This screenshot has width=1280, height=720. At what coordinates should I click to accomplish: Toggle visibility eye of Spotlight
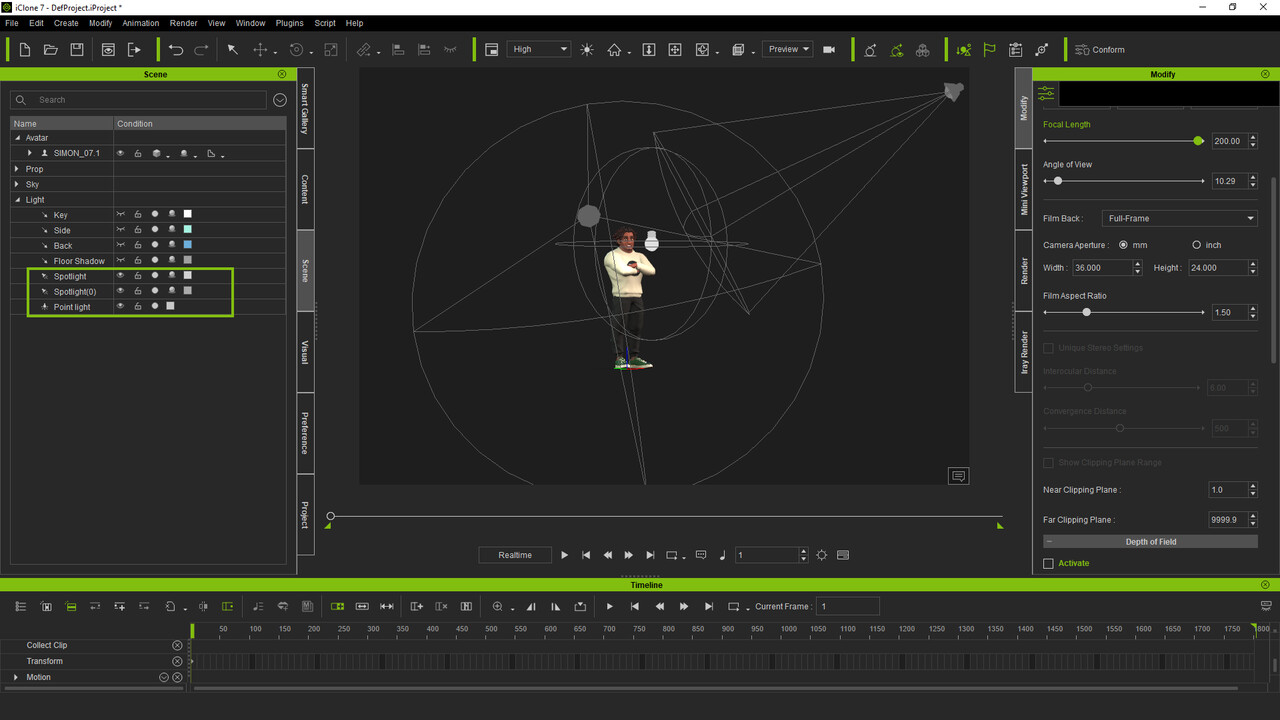121,276
